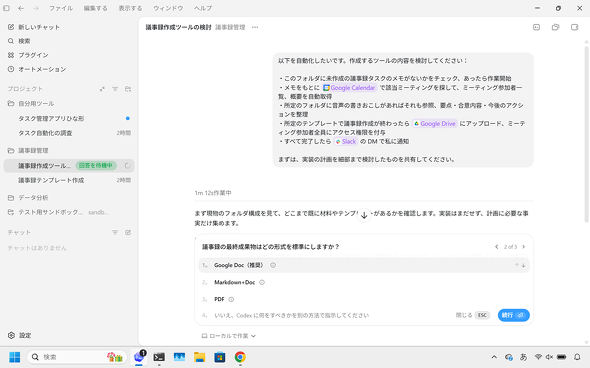Open the タスク管理アプリひな形 thread
The image size is (590, 368).
tap(69, 118)
